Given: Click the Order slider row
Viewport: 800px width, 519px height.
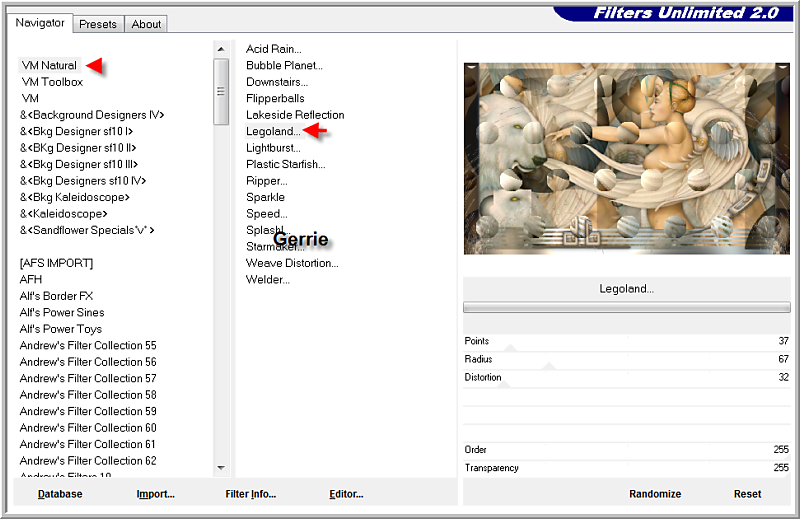Looking at the screenshot, I should (x=627, y=450).
